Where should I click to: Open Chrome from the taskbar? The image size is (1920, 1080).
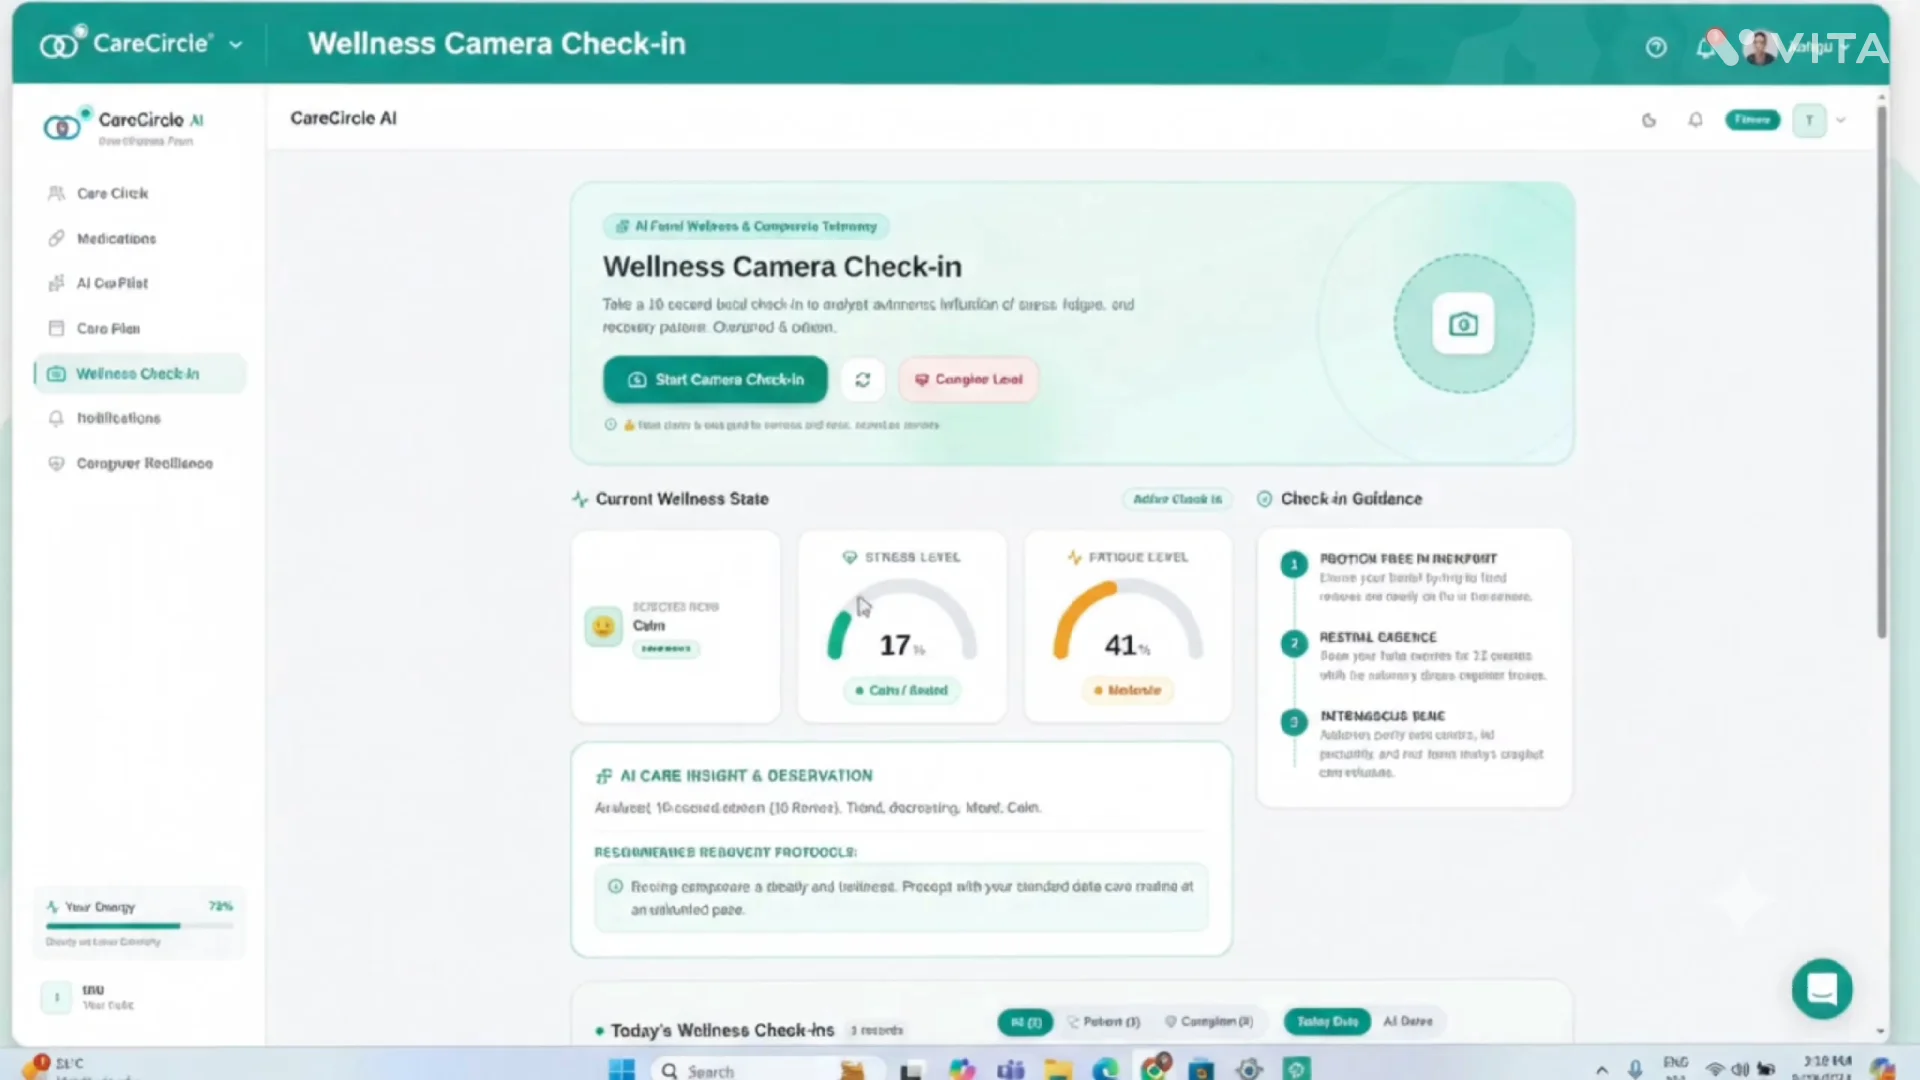click(x=1154, y=1067)
